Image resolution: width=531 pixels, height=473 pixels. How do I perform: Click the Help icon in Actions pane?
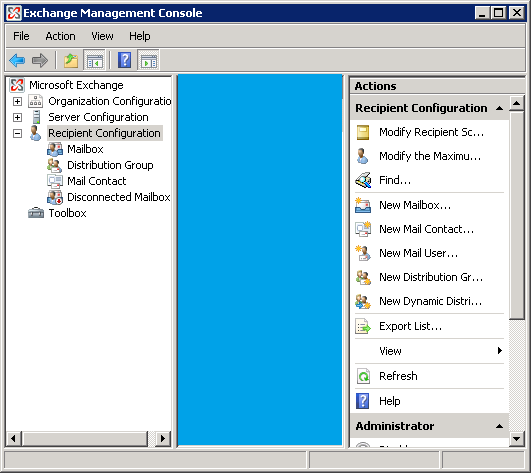(363, 401)
